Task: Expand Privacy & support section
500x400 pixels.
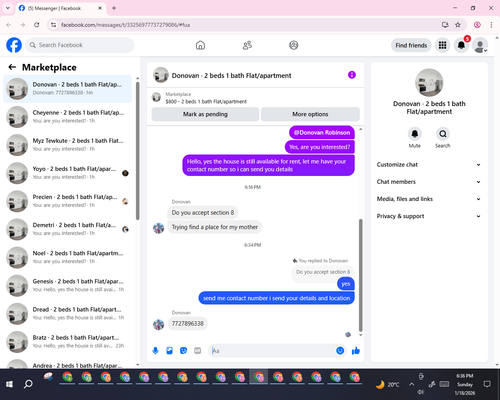Action: pyautogui.click(x=429, y=216)
